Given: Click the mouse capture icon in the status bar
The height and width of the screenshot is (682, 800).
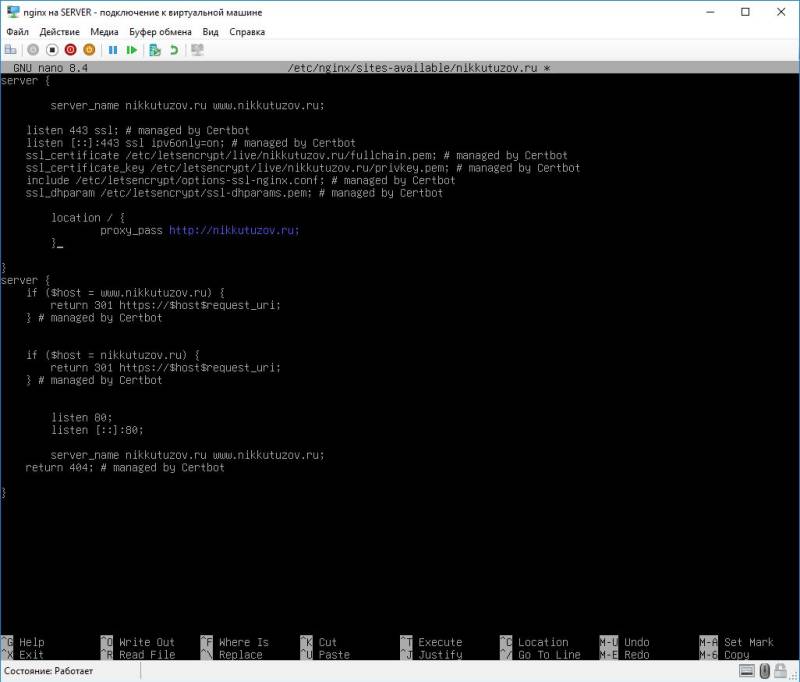Looking at the screenshot, I should [765, 671].
